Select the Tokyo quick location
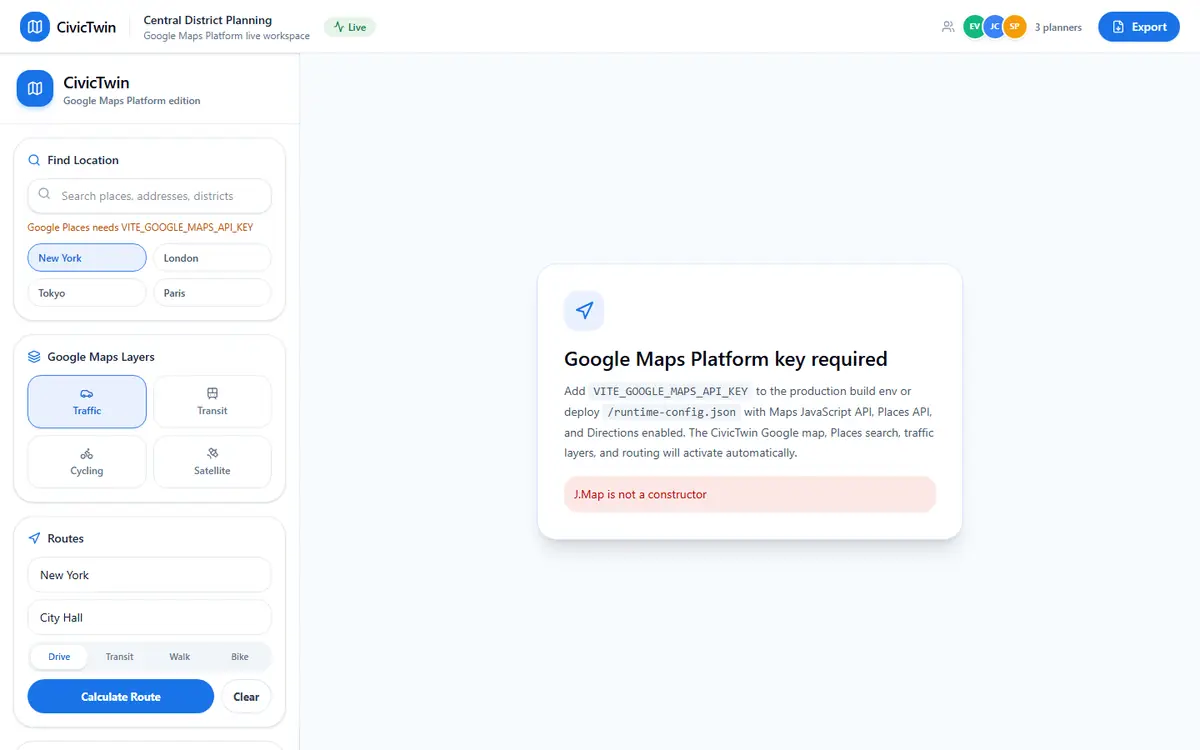 pos(87,293)
